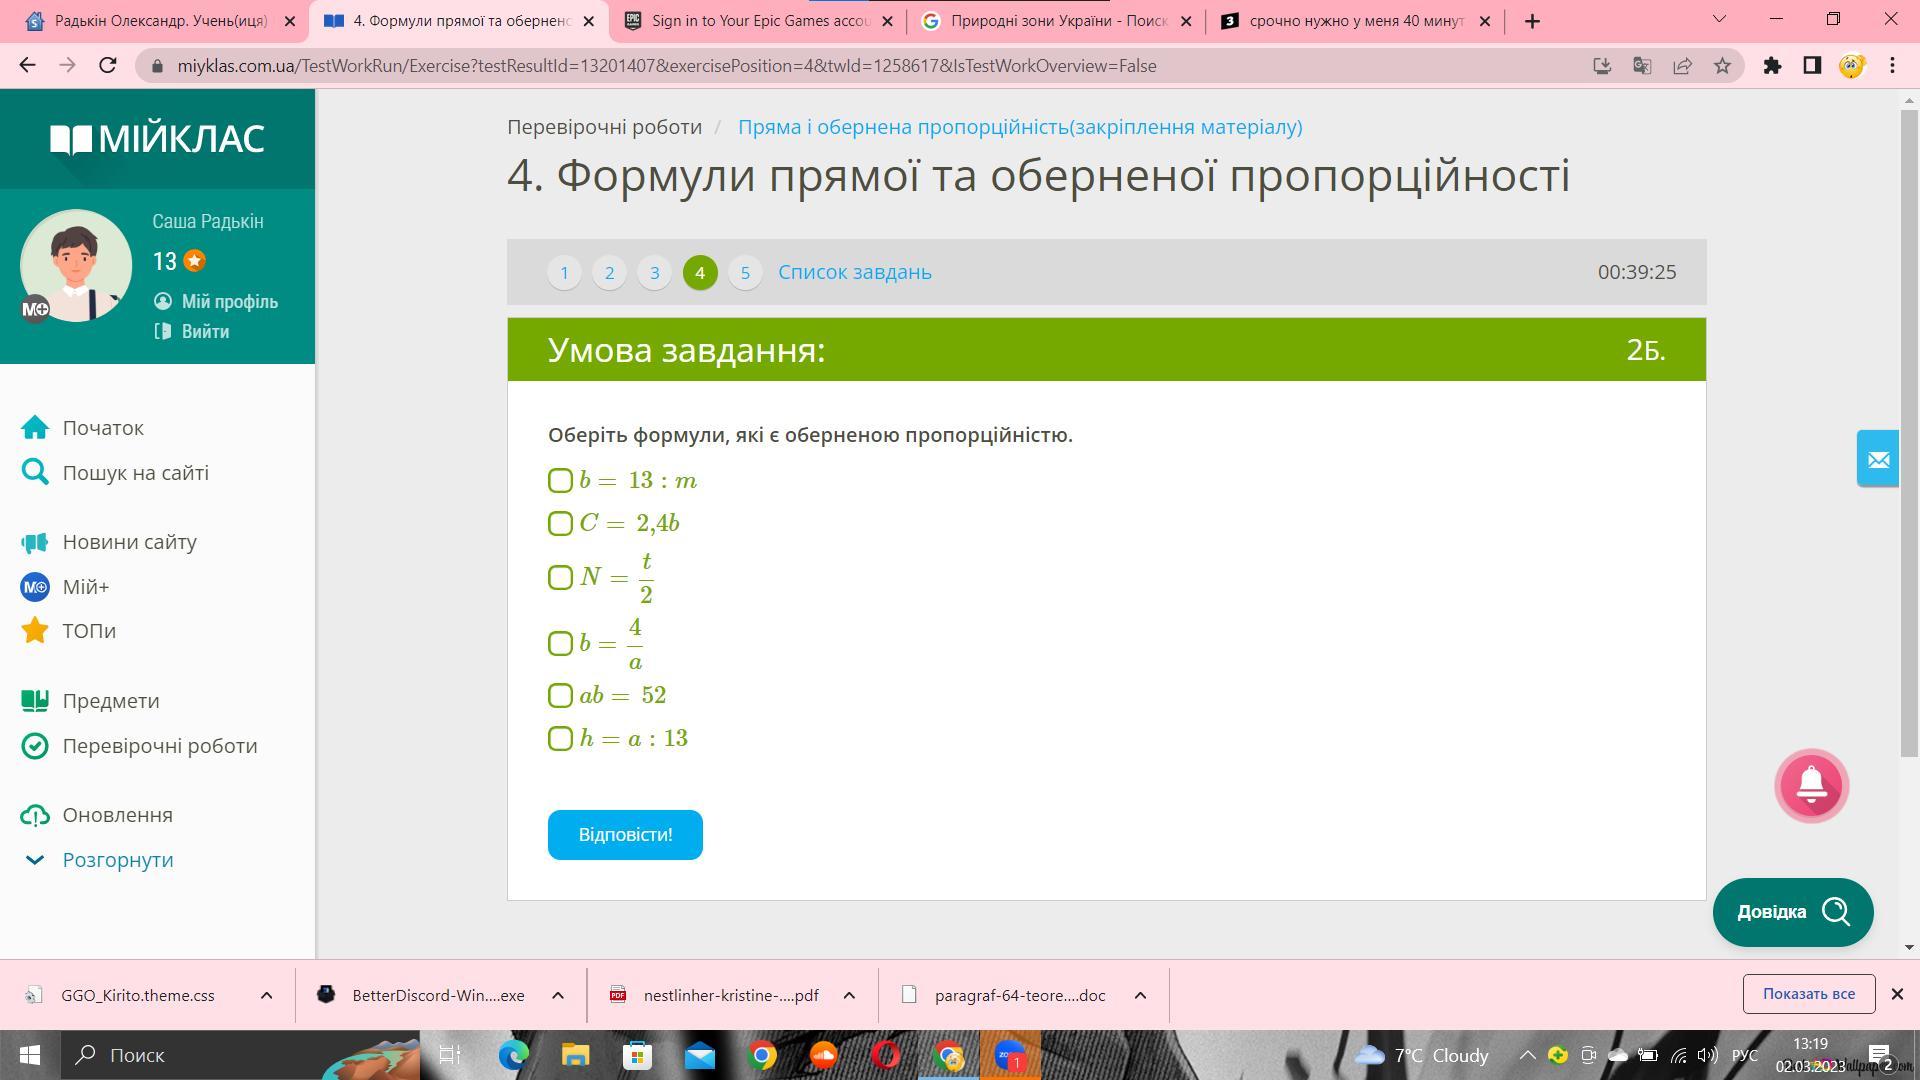Image resolution: width=1920 pixels, height=1080 pixels.
Task: Select the C = 2,4b checkbox
Action: tap(560, 524)
